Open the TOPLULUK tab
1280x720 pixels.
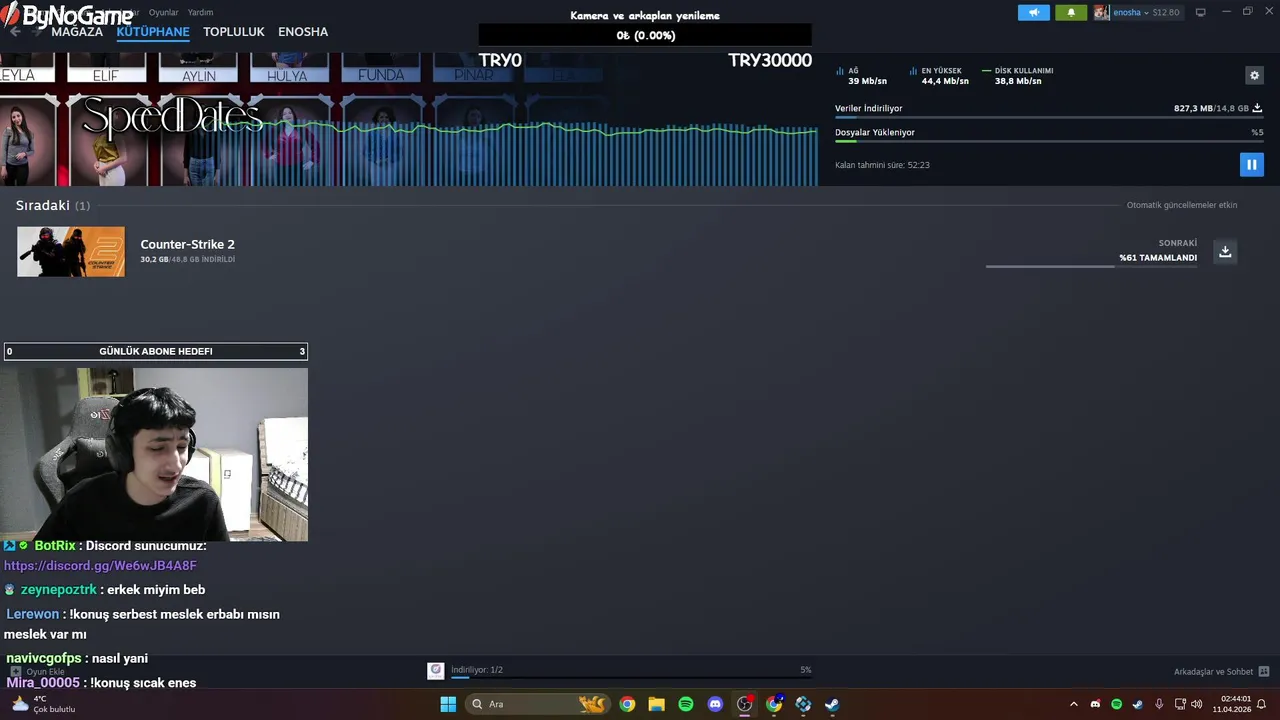pyautogui.click(x=234, y=32)
